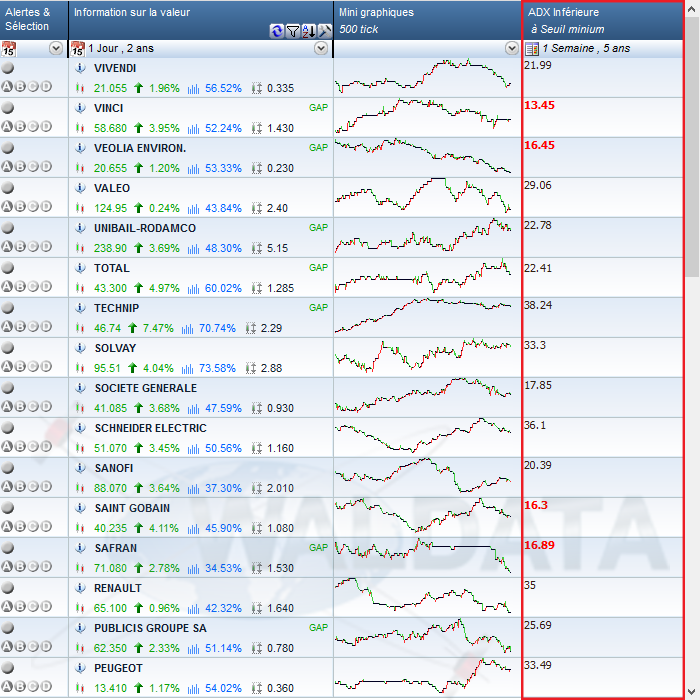
Task: Open the SOLVAY mini chart
Action: (x=423, y=356)
